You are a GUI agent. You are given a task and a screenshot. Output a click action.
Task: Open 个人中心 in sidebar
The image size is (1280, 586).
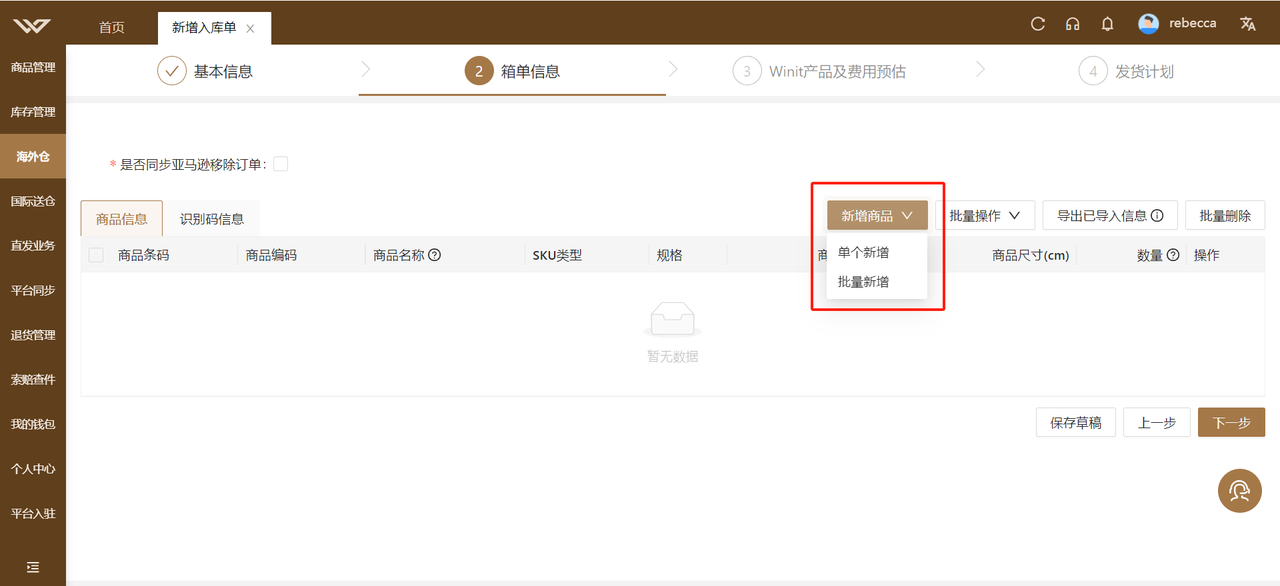pyautogui.click(x=33, y=468)
